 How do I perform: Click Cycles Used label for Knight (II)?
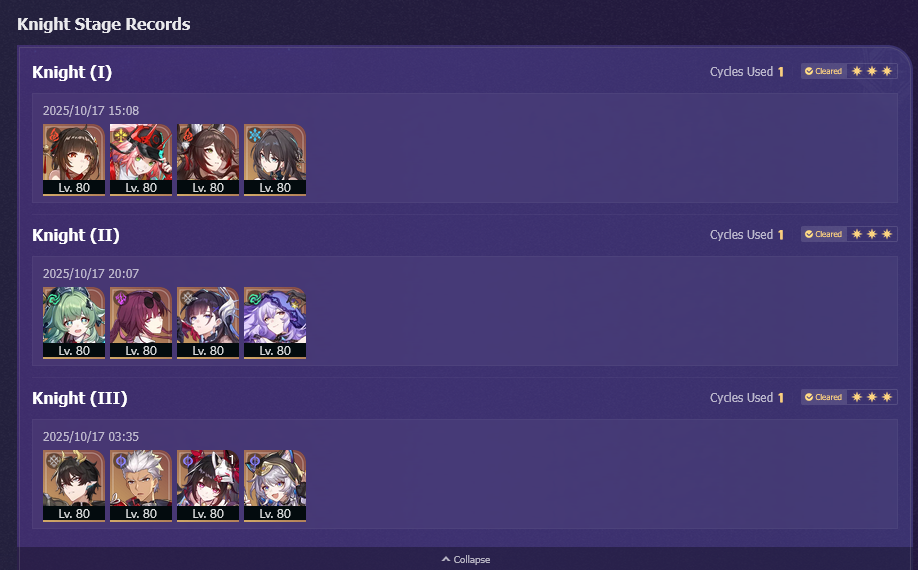point(741,235)
